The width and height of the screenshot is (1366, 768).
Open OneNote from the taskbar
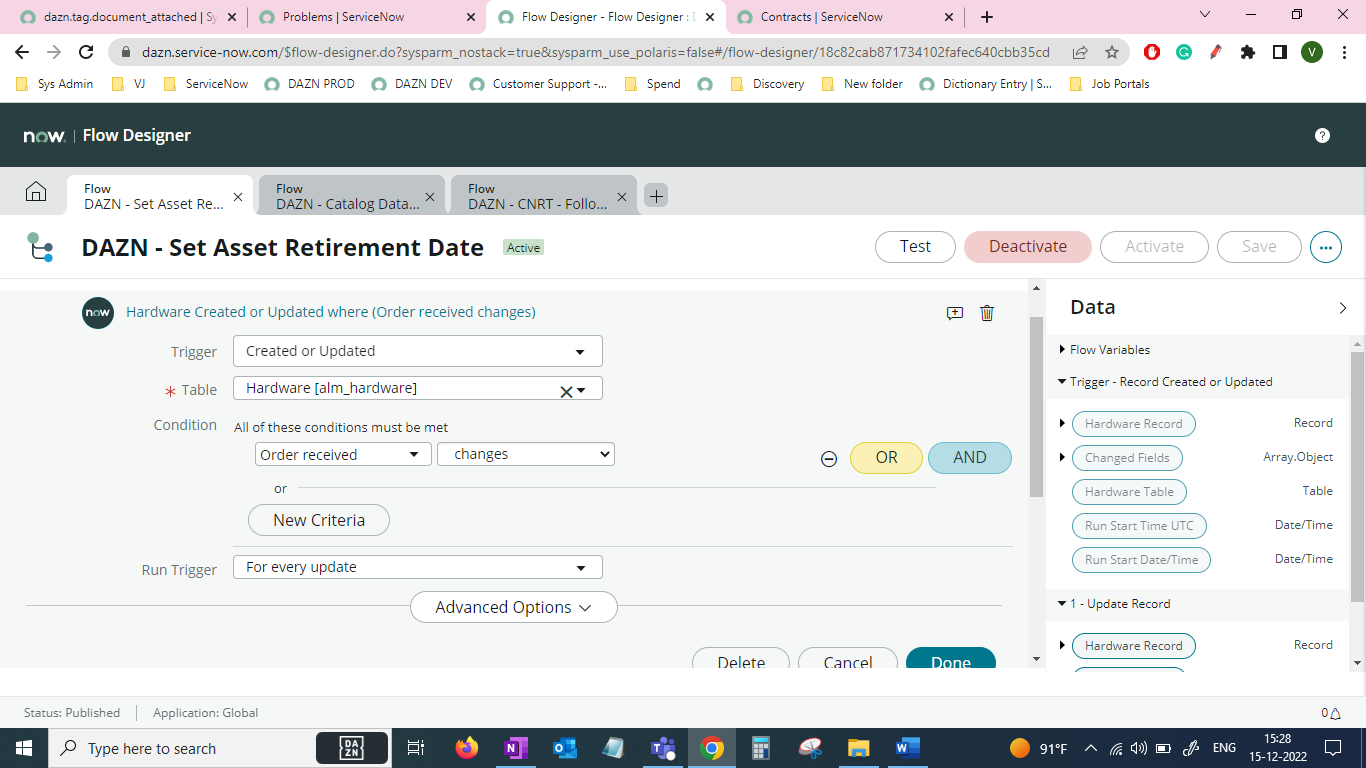point(516,748)
